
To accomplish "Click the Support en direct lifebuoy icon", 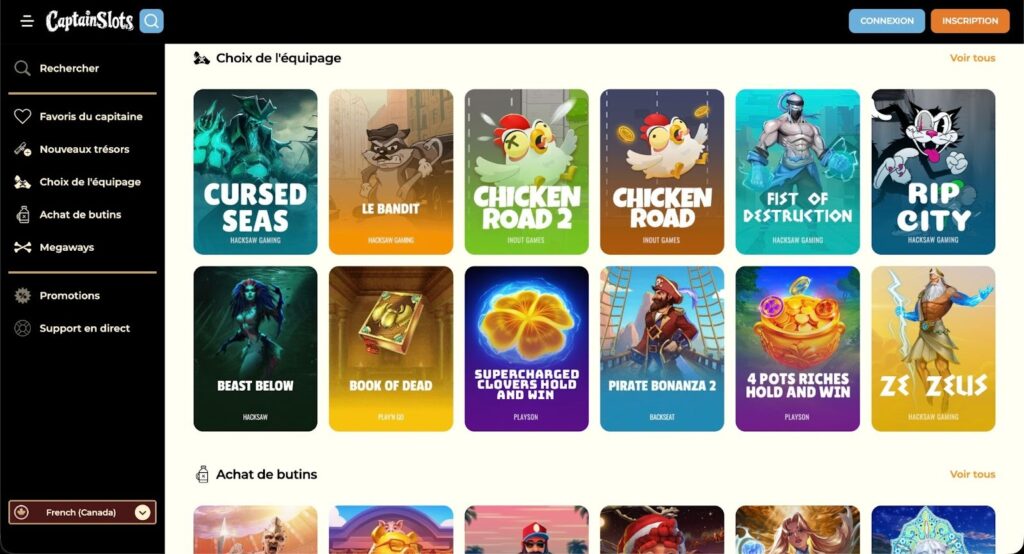I will [x=23, y=328].
